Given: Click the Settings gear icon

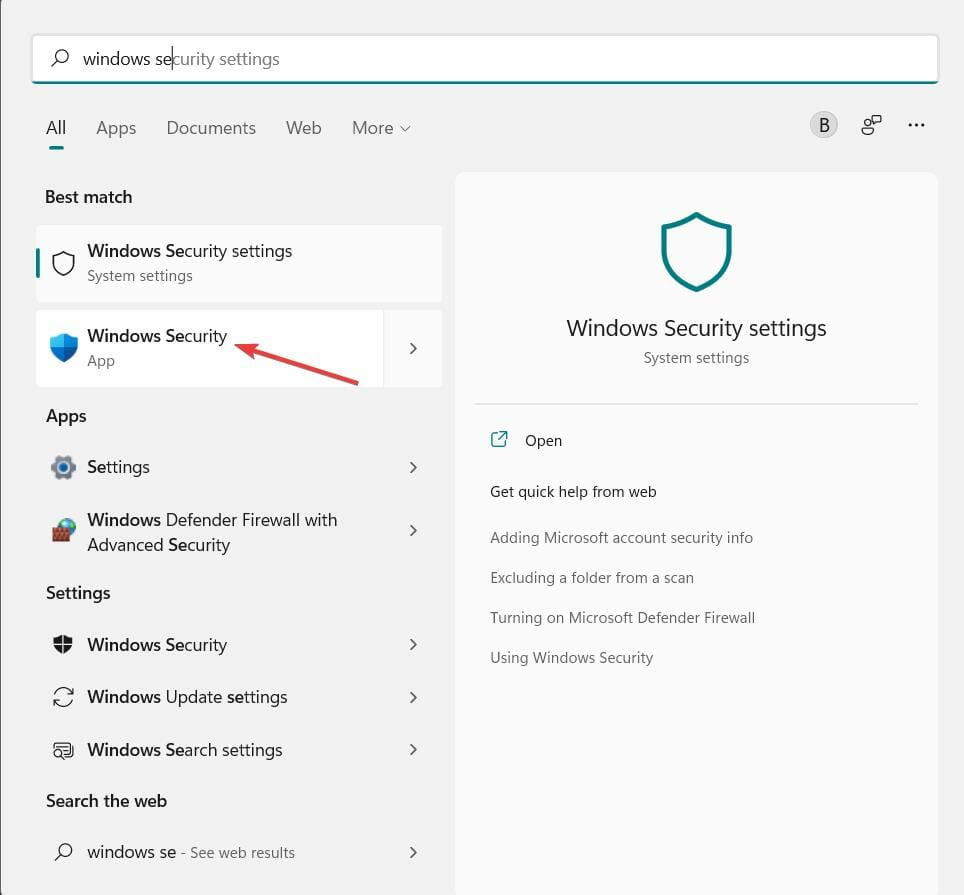Looking at the screenshot, I should click(x=63, y=467).
